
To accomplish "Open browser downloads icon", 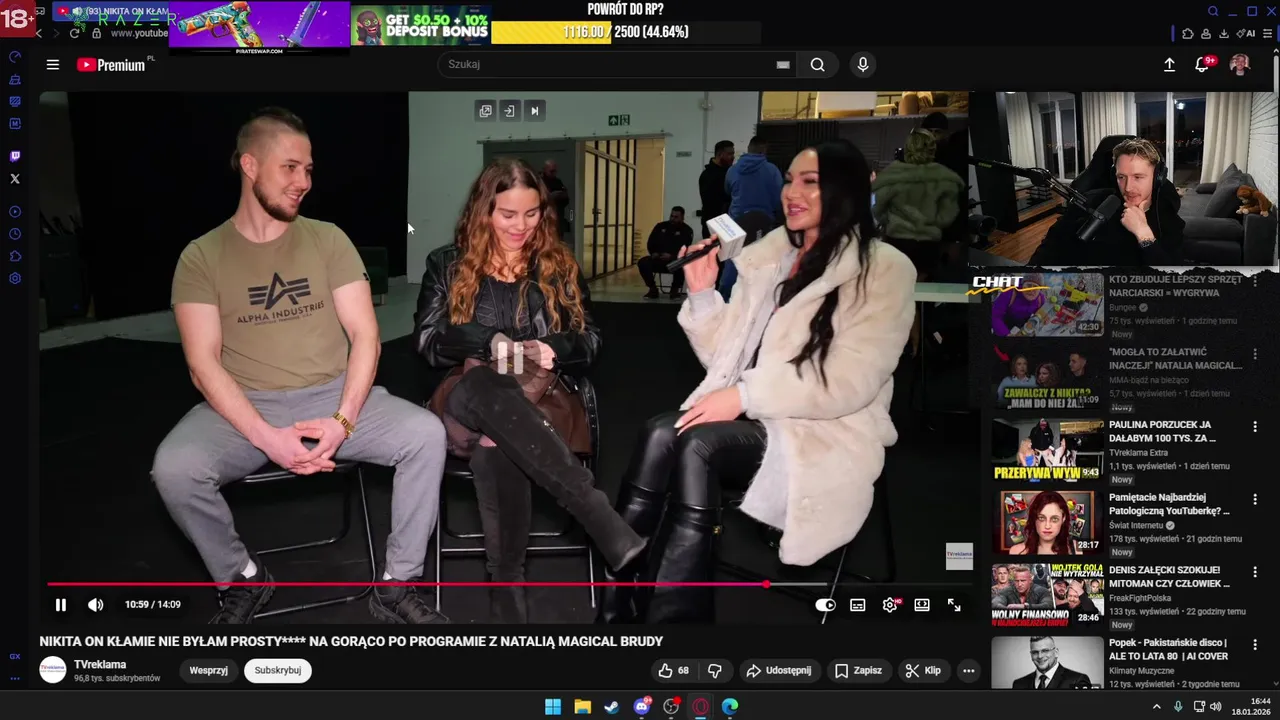I will tap(1223, 33).
